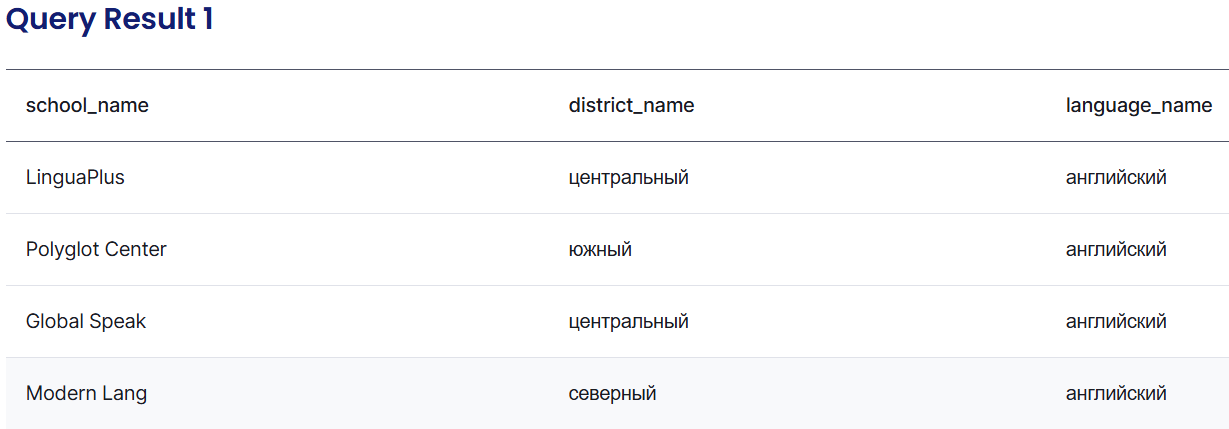Screen dimensions: 1229x429
Task: Sort by the language_name column header
Action: point(1139,105)
